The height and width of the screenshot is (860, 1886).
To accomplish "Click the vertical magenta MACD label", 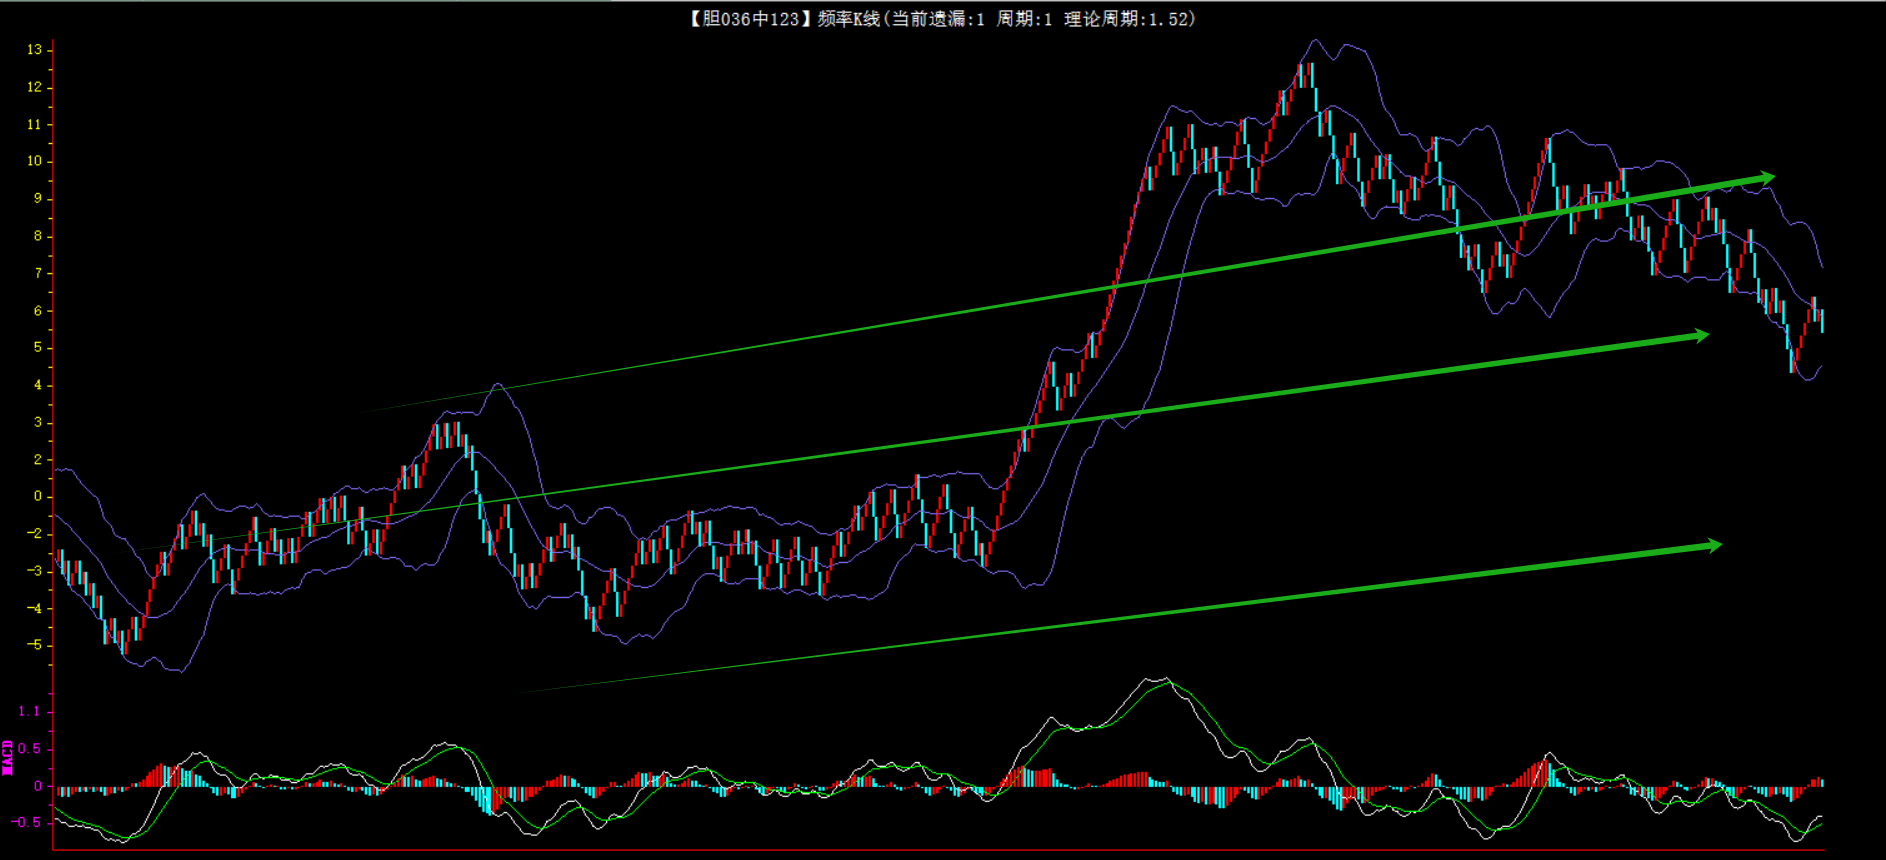I will click(8, 757).
